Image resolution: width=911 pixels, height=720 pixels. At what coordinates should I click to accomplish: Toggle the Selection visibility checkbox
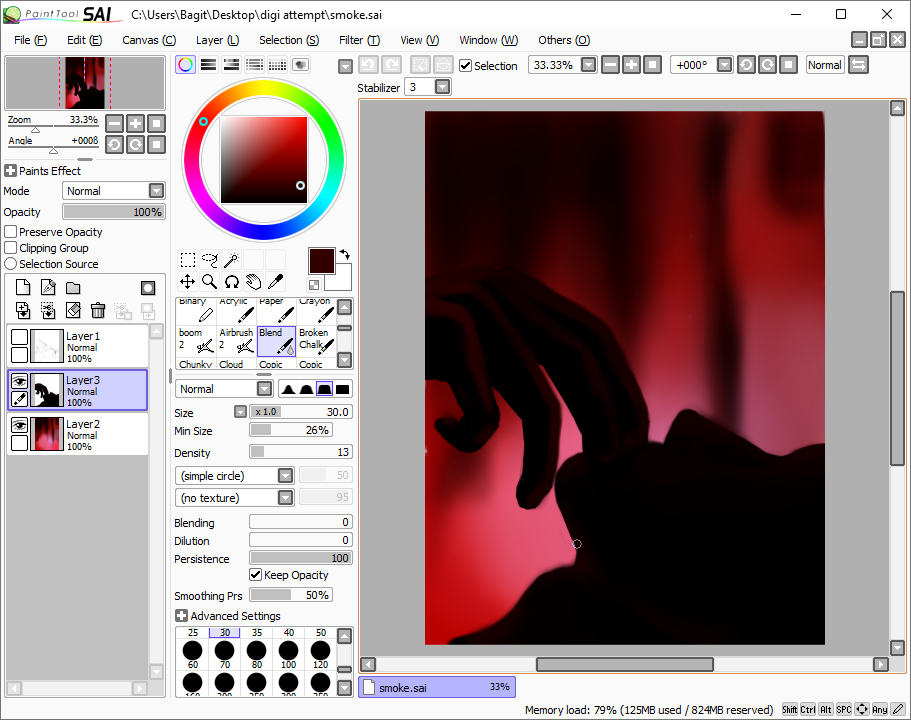coord(465,66)
